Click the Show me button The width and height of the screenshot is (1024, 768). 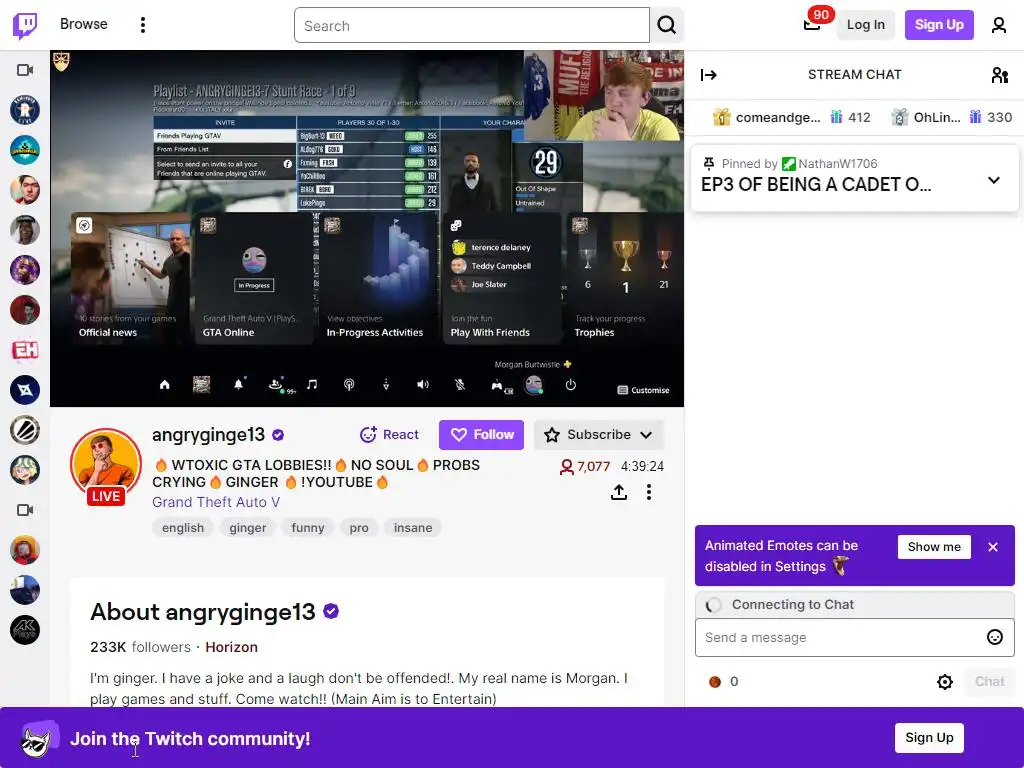tap(934, 547)
